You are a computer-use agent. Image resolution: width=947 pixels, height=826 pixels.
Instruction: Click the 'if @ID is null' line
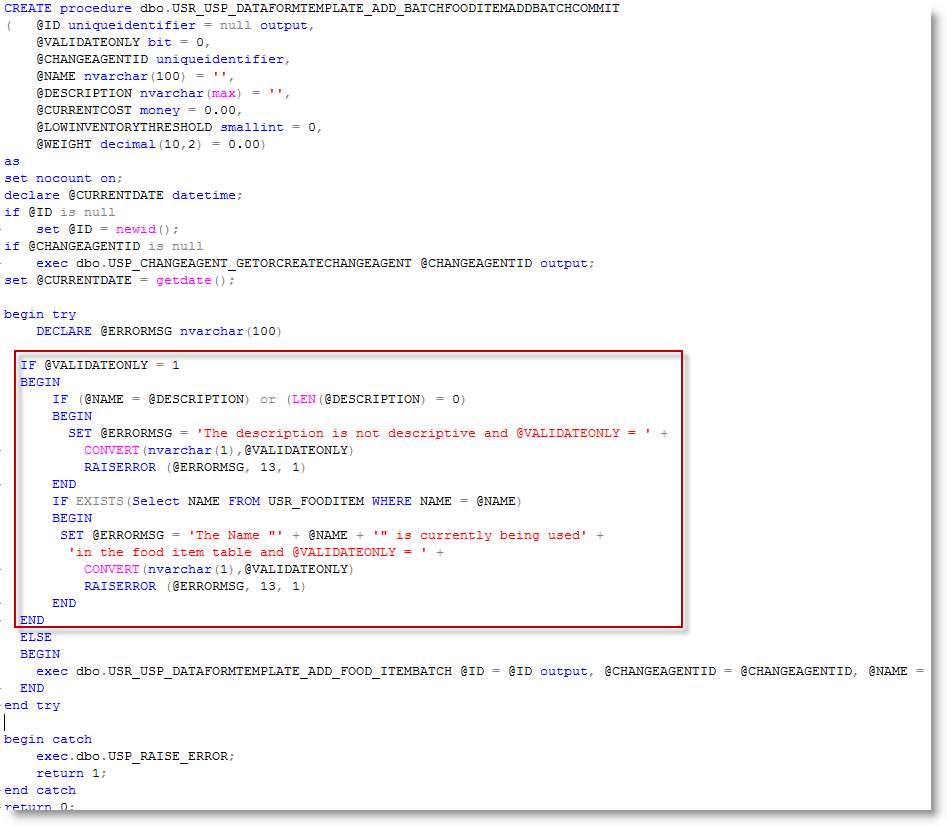pos(59,212)
